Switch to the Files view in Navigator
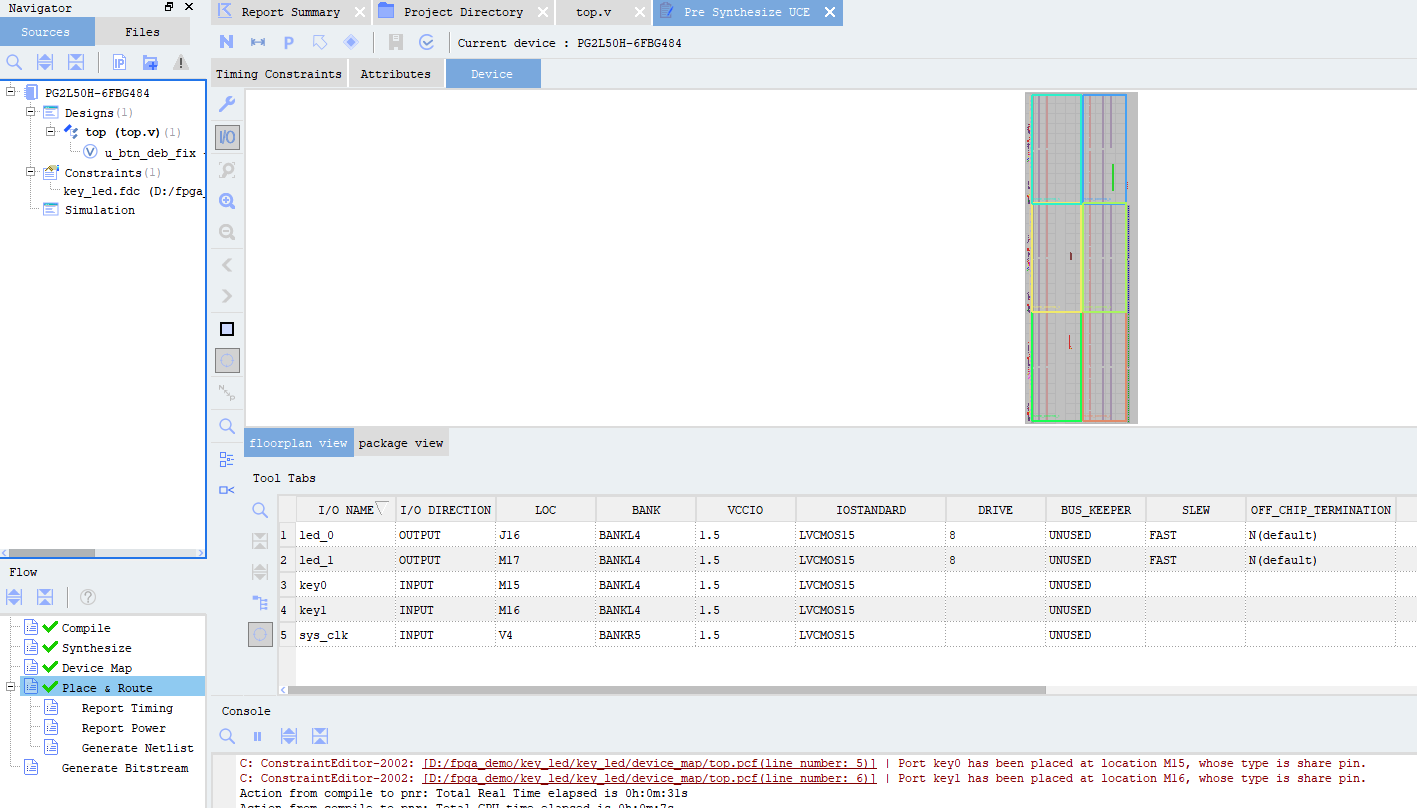 pos(142,31)
